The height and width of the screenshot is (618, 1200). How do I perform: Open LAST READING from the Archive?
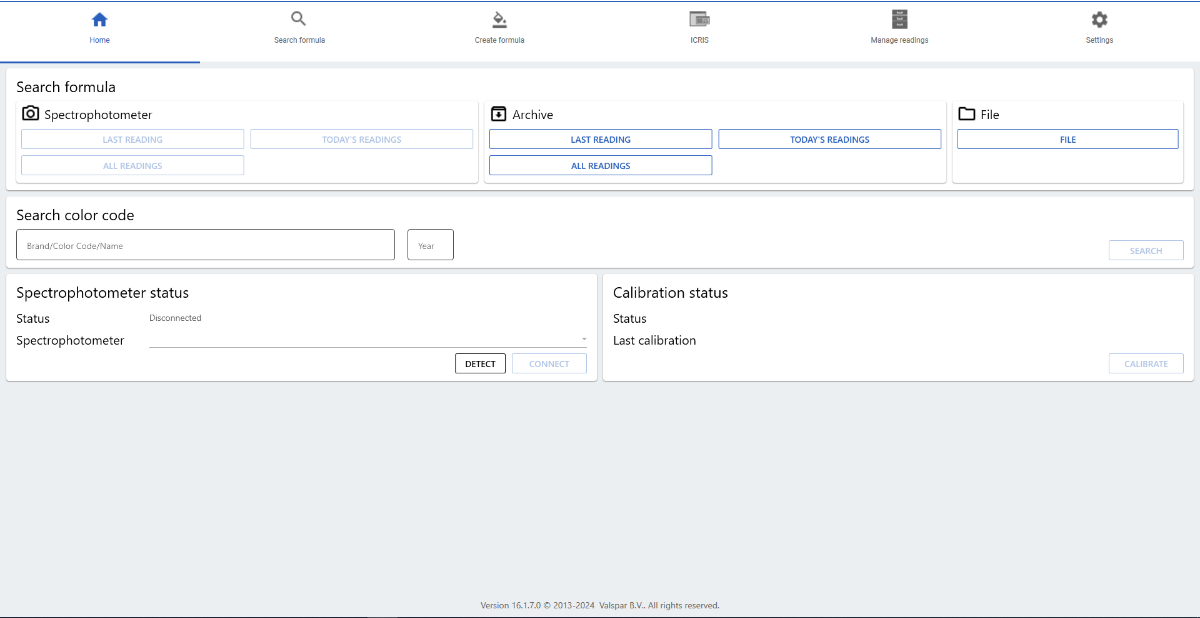pyautogui.click(x=599, y=138)
